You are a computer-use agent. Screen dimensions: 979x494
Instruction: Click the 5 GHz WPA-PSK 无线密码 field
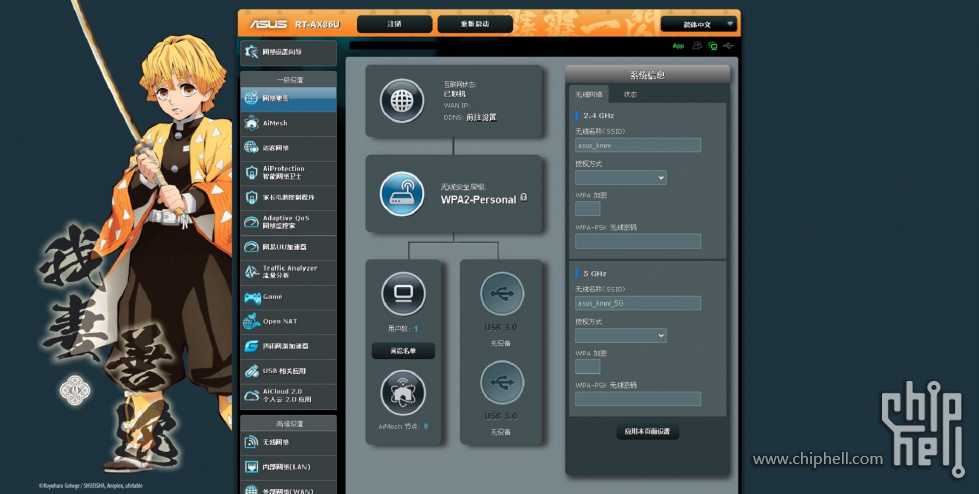(638, 399)
